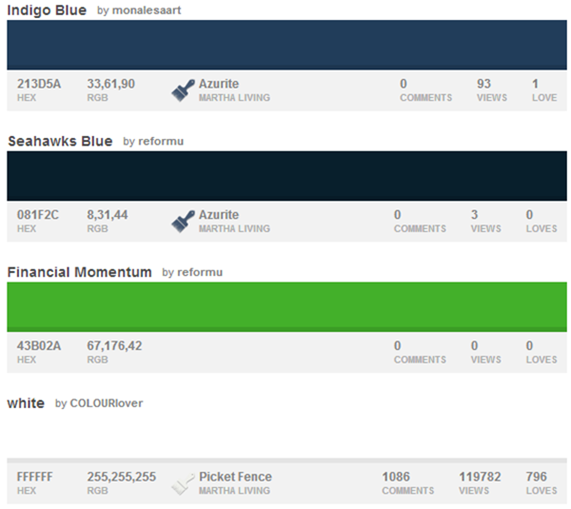This screenshot has height=509, width=571.
Task: Click the Picket Fence paintbrush icon
Action: pos(183,484)
